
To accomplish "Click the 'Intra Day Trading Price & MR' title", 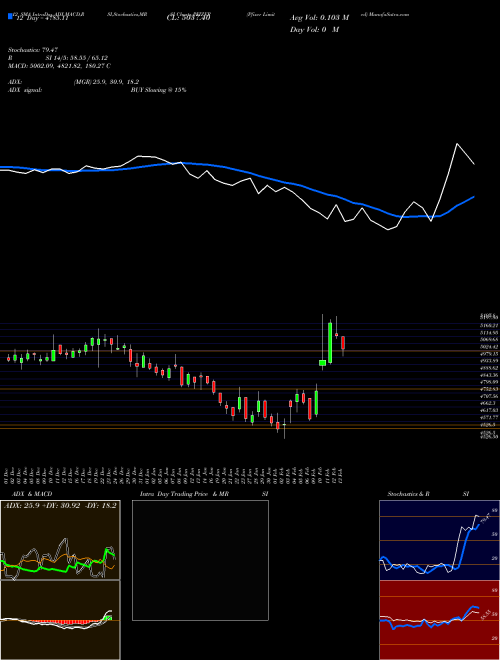I will click(184, 494).
